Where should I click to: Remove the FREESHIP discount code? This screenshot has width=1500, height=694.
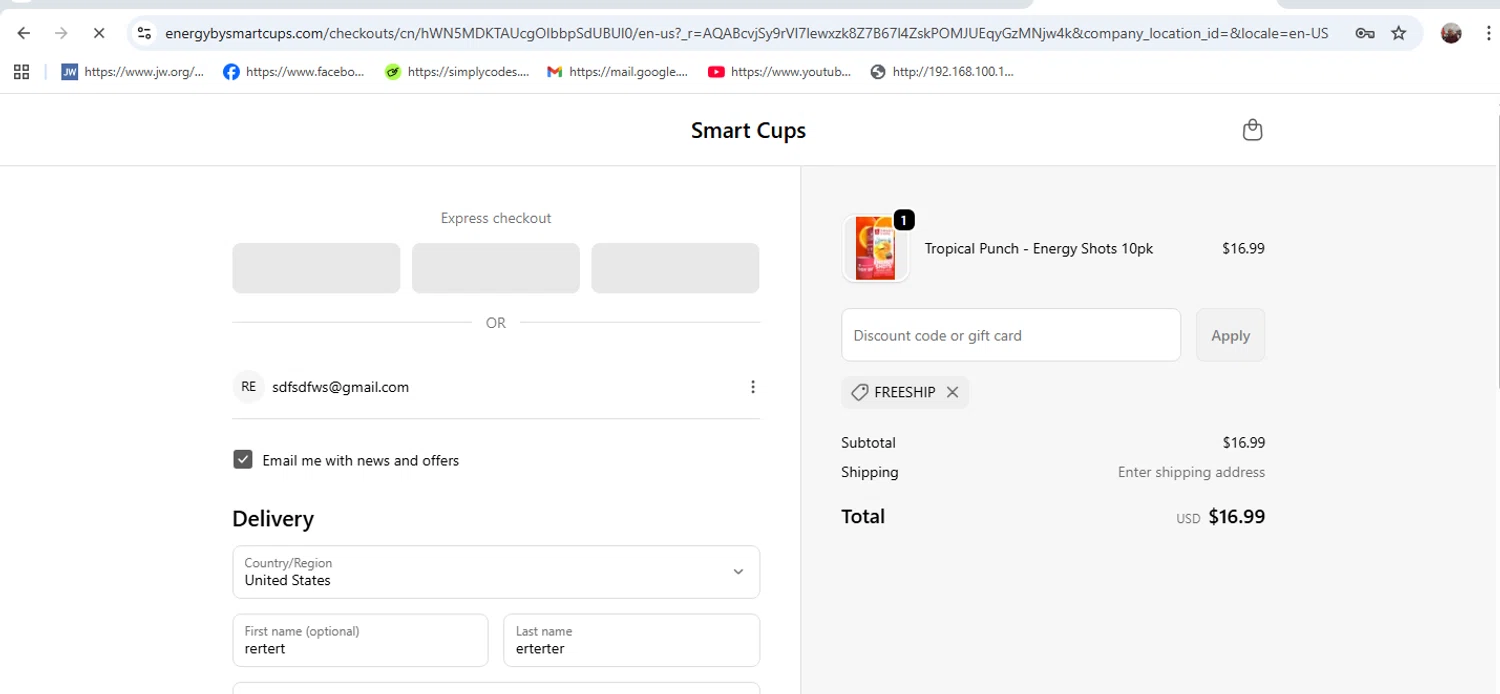click(952, 392)
